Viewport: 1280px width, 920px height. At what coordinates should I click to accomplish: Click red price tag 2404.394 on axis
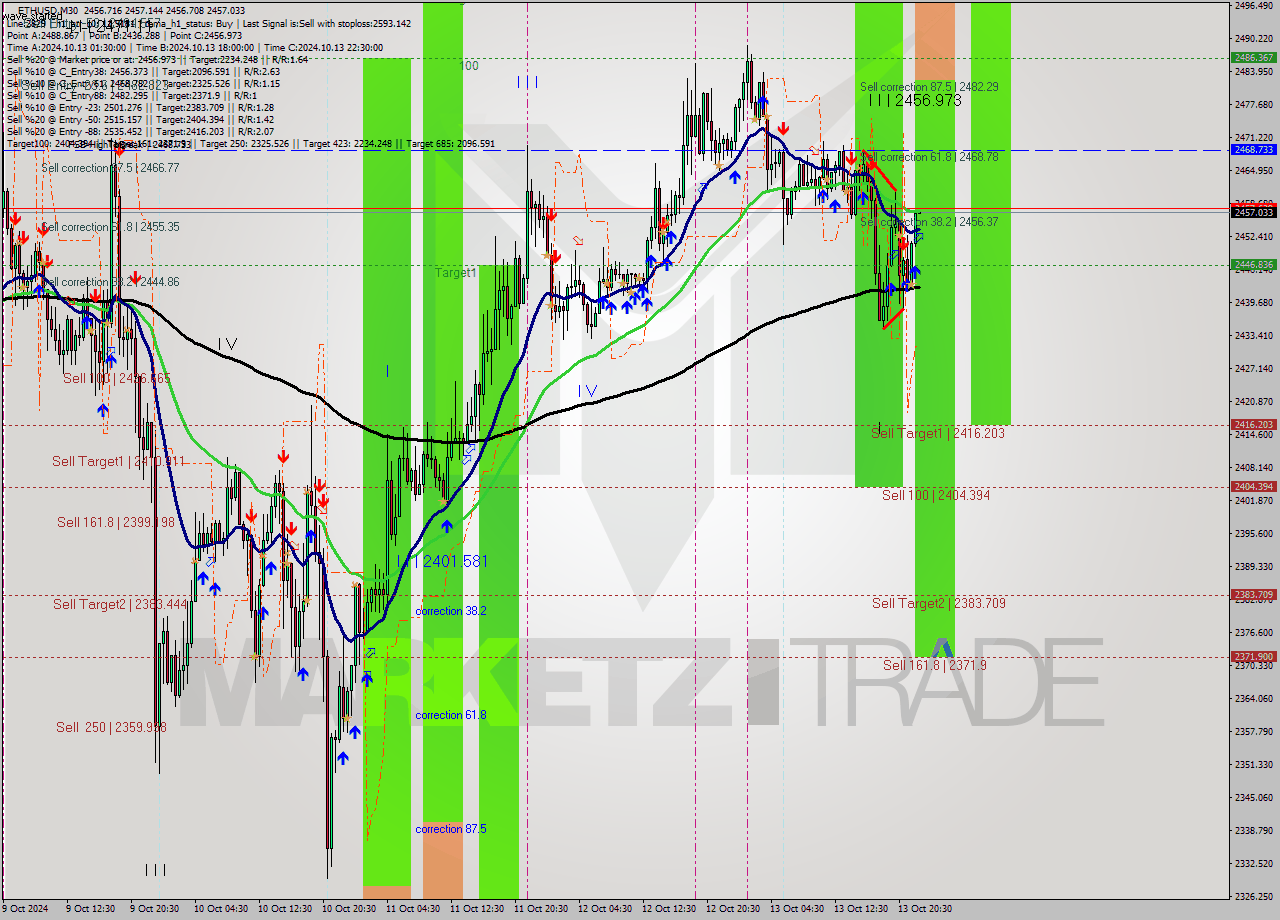pyautogui.click(x=1253, y=487)
